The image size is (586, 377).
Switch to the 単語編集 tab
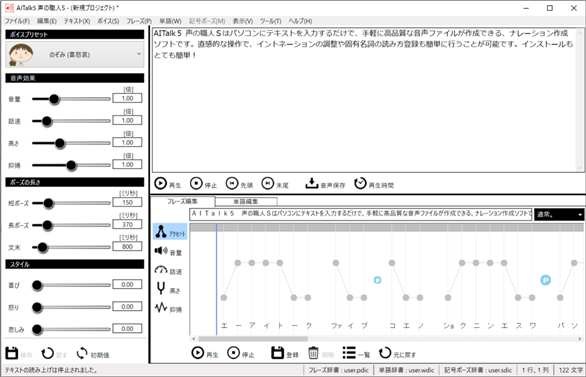pyautogui.click(x=246, y=202)
